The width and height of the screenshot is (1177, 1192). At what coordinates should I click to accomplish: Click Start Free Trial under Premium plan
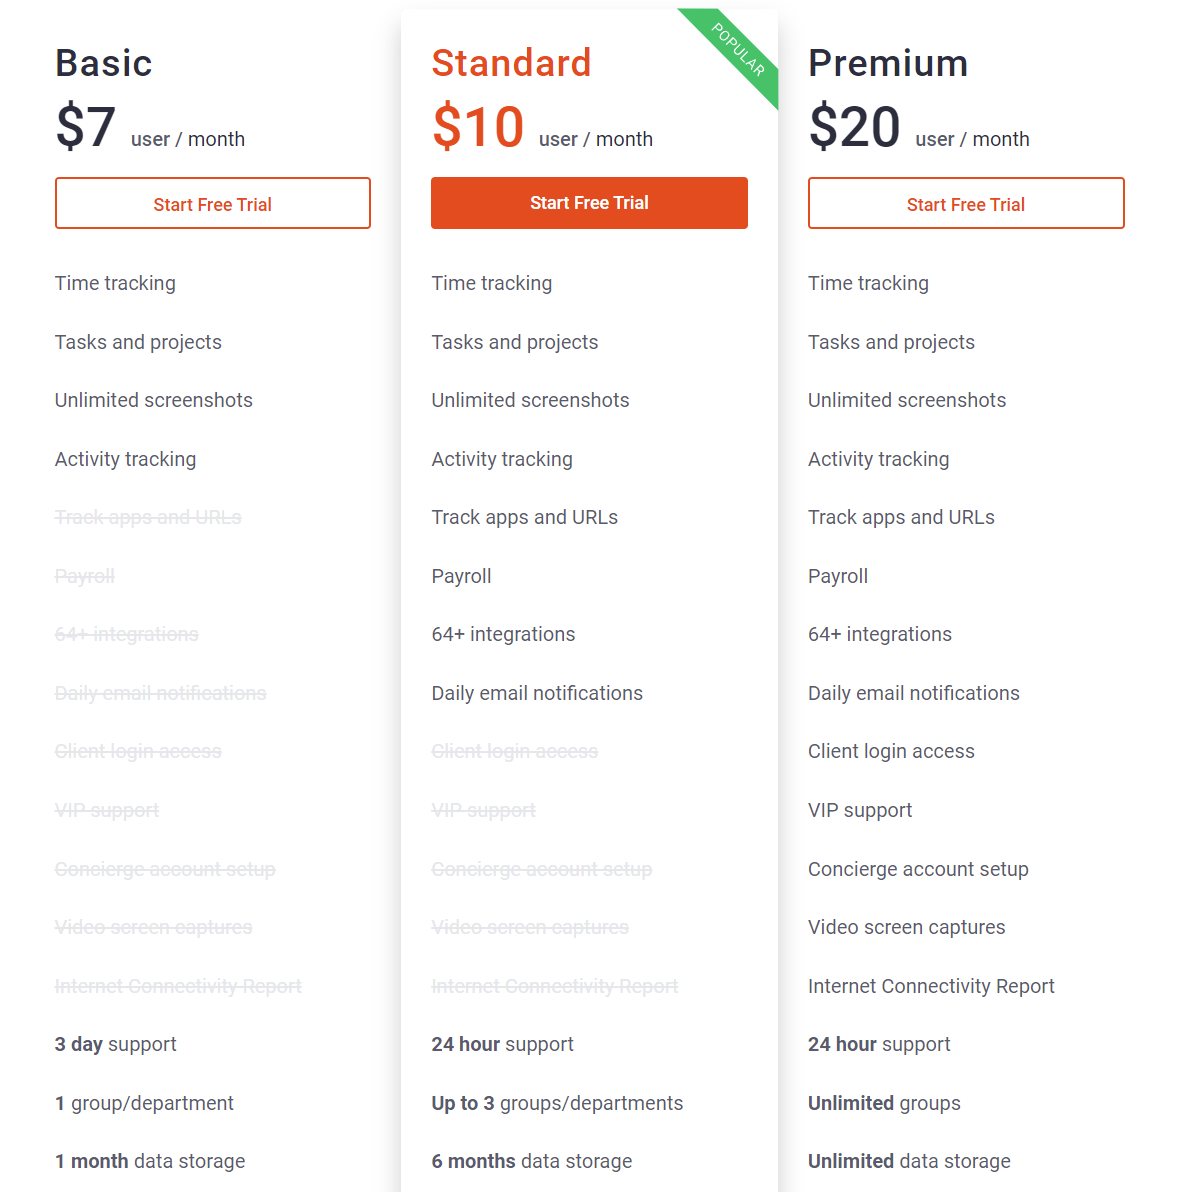(x=966, y=204)
